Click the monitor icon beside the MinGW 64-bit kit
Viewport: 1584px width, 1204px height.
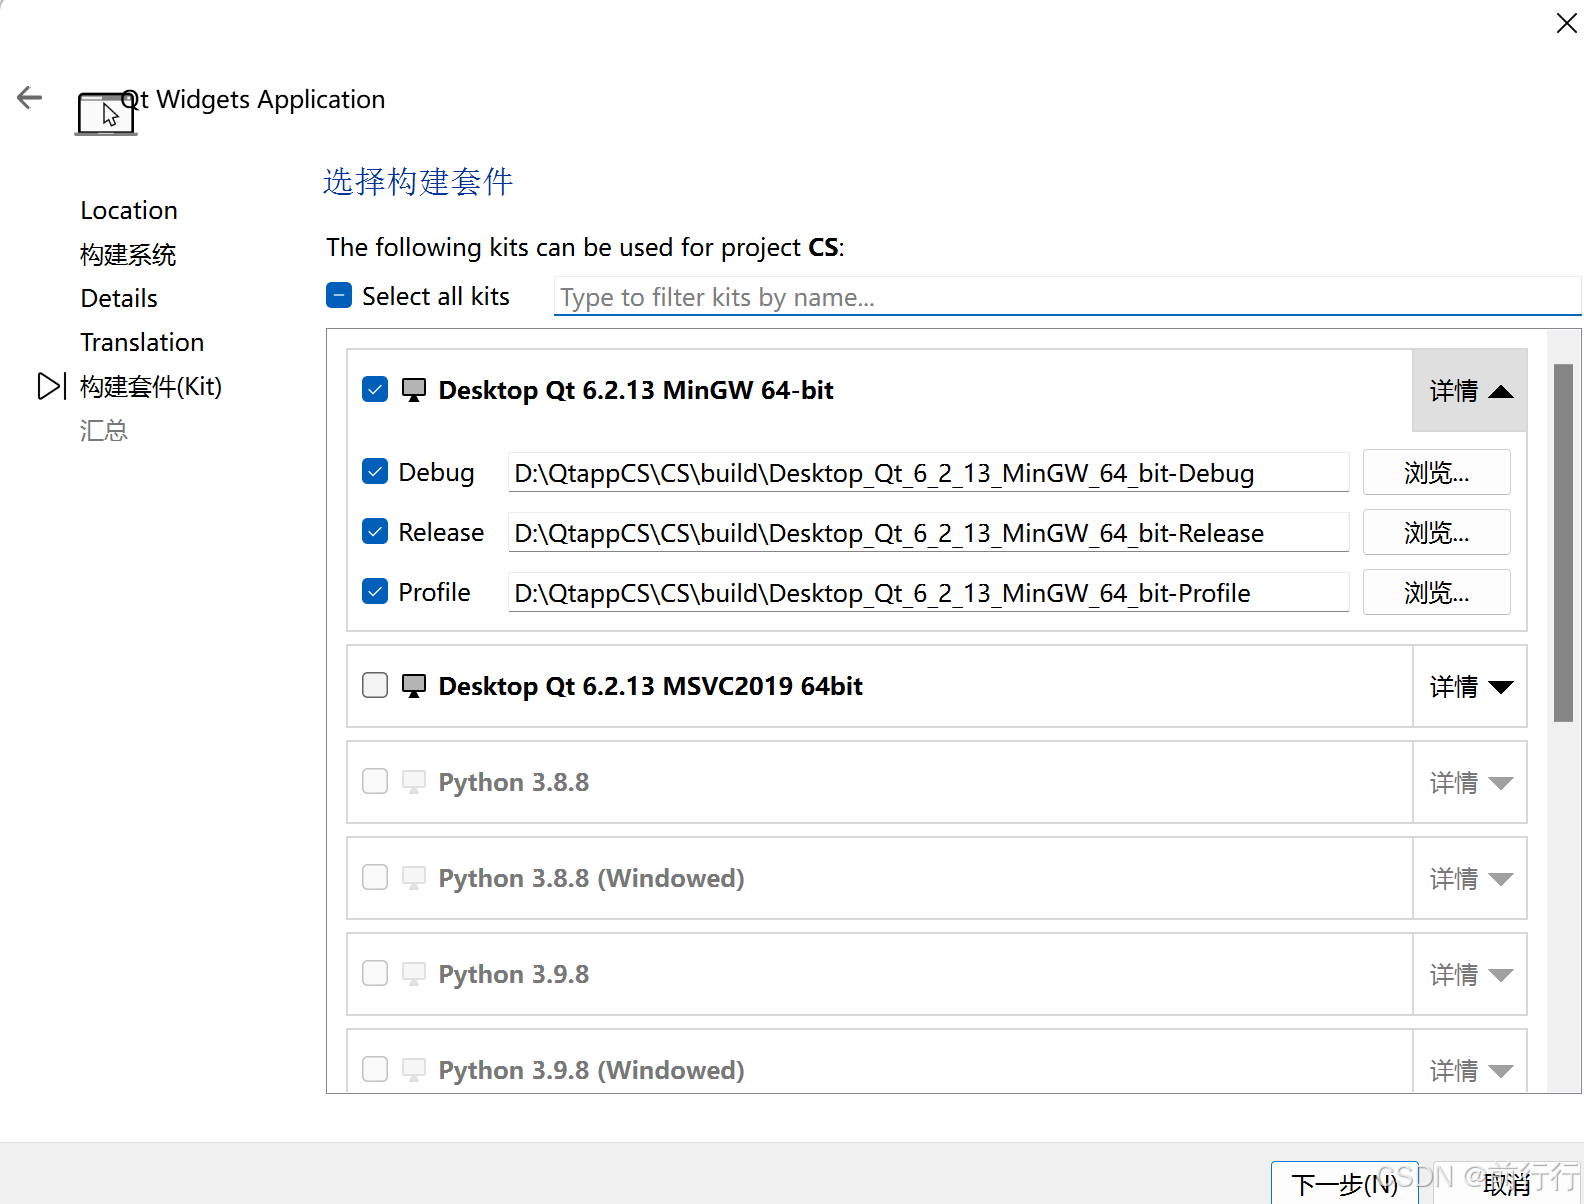click(x=414, y=390)
